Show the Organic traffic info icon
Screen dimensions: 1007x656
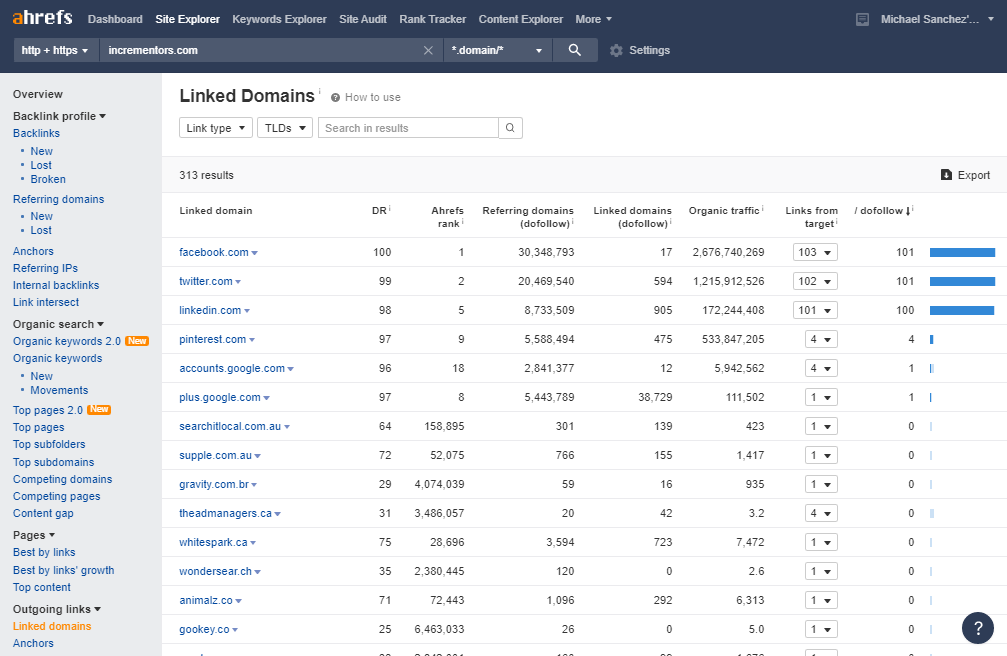762,208
